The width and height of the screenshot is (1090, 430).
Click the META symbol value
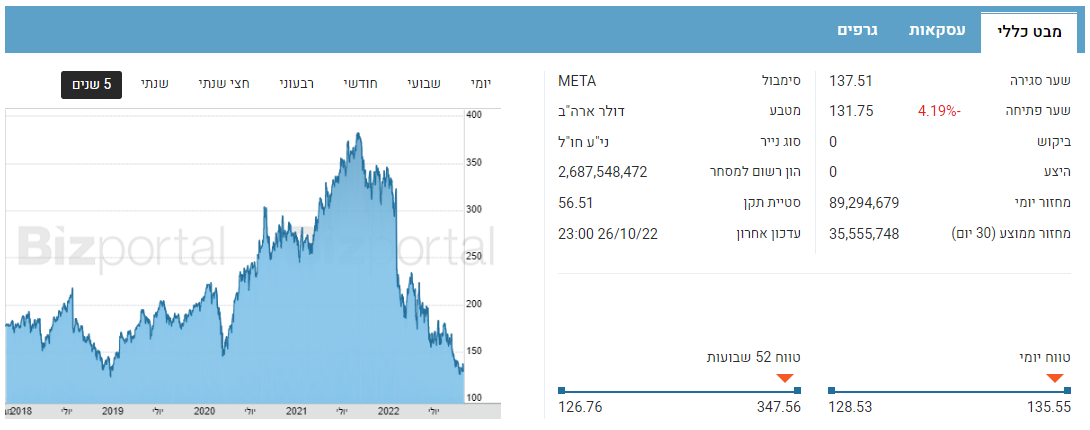click(578, 81)
